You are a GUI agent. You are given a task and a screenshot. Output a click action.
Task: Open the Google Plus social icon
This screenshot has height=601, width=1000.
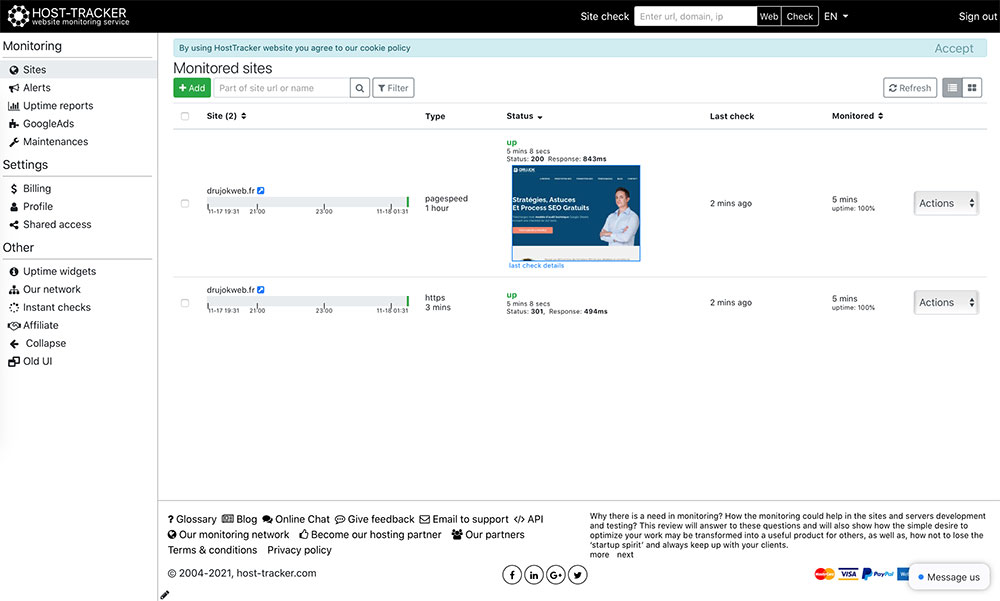point(555,575)
